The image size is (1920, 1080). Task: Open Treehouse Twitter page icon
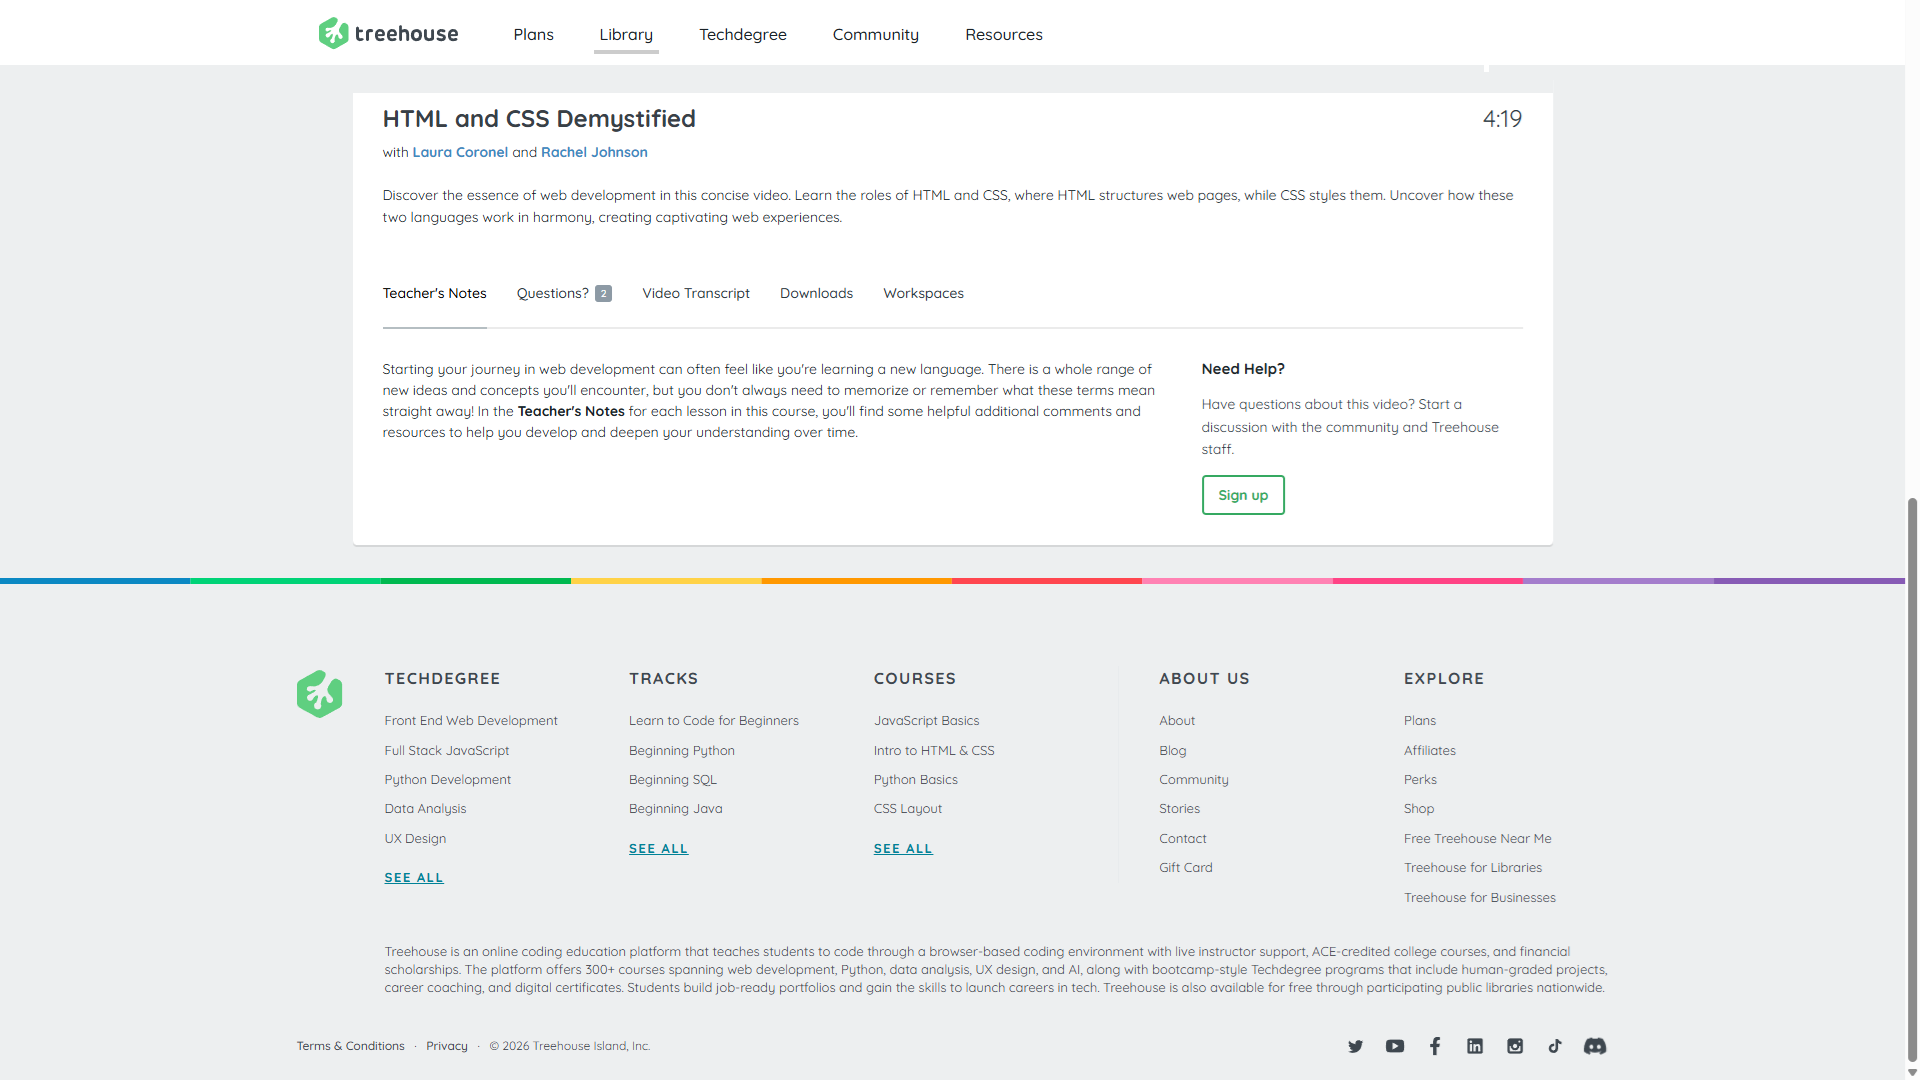pyautogui.click(x=1355, y=1046)
